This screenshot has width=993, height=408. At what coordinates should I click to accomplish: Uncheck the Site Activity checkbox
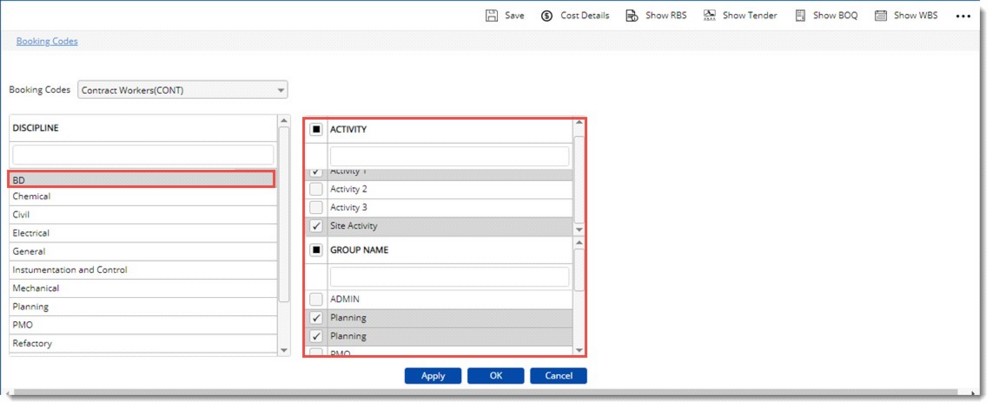click(x=316, y=226)
